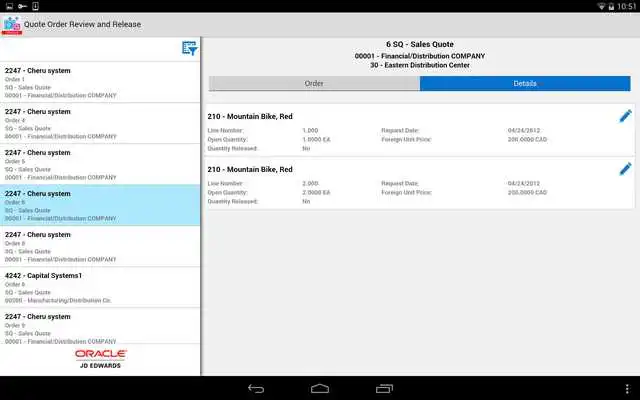Click the '2.0000 EA' open quantity value
This screenshot has height=400, width=640.
[316, 192]
